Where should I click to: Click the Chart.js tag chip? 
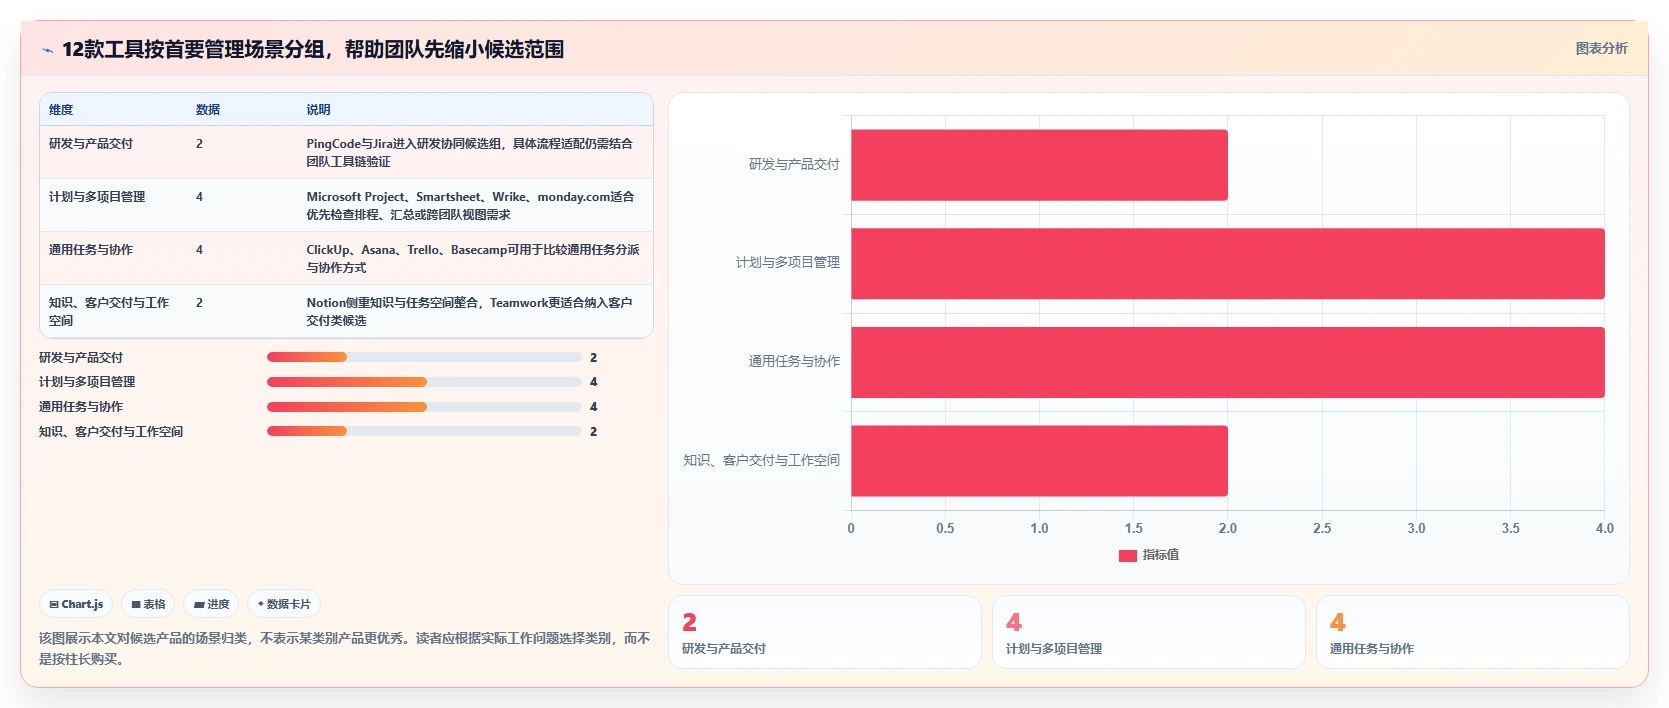click(x=76, y=604)
